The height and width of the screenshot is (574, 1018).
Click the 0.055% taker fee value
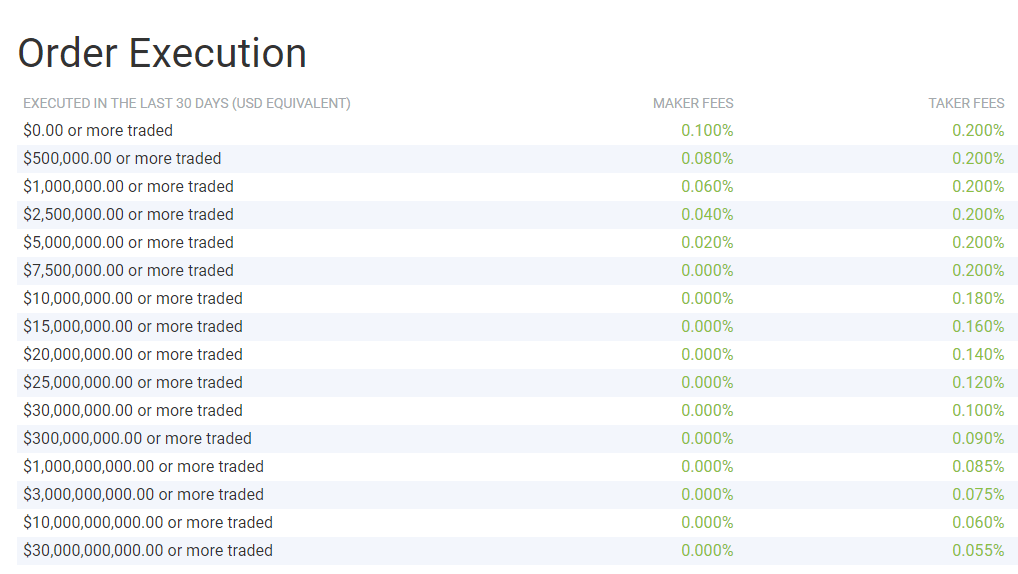[978, 550]
